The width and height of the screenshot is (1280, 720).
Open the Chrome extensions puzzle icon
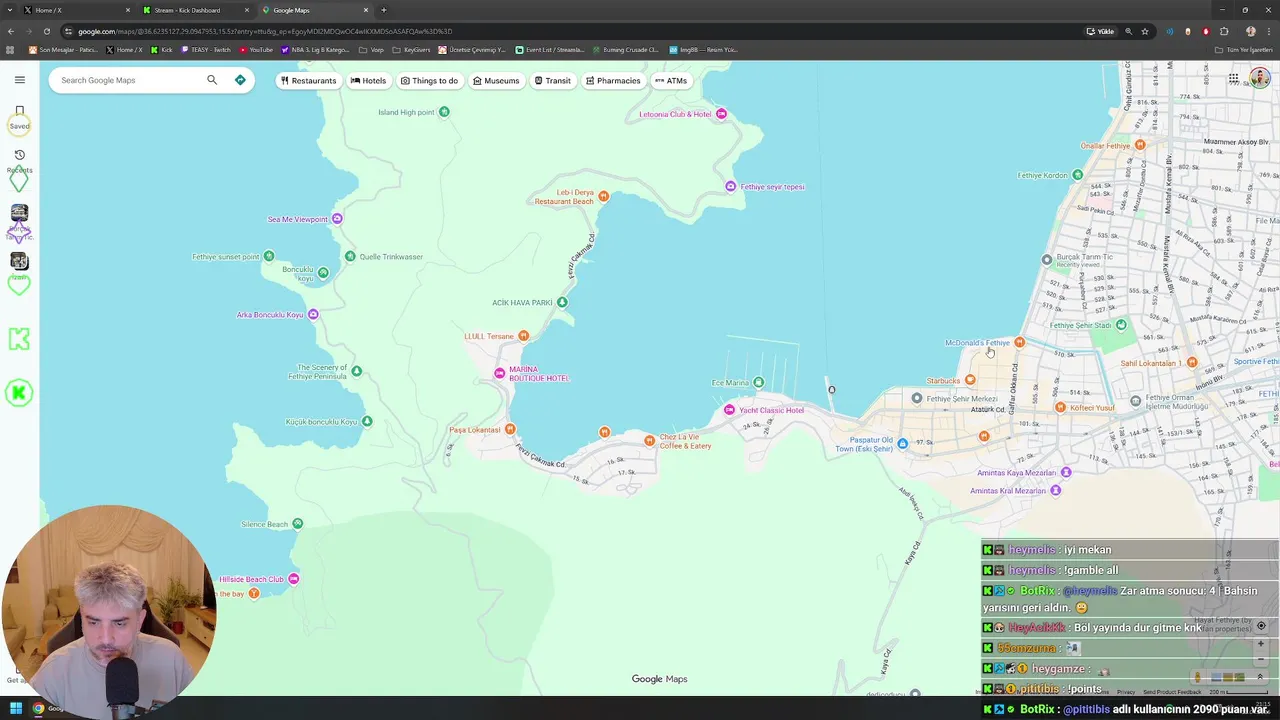click(1224, 31)
